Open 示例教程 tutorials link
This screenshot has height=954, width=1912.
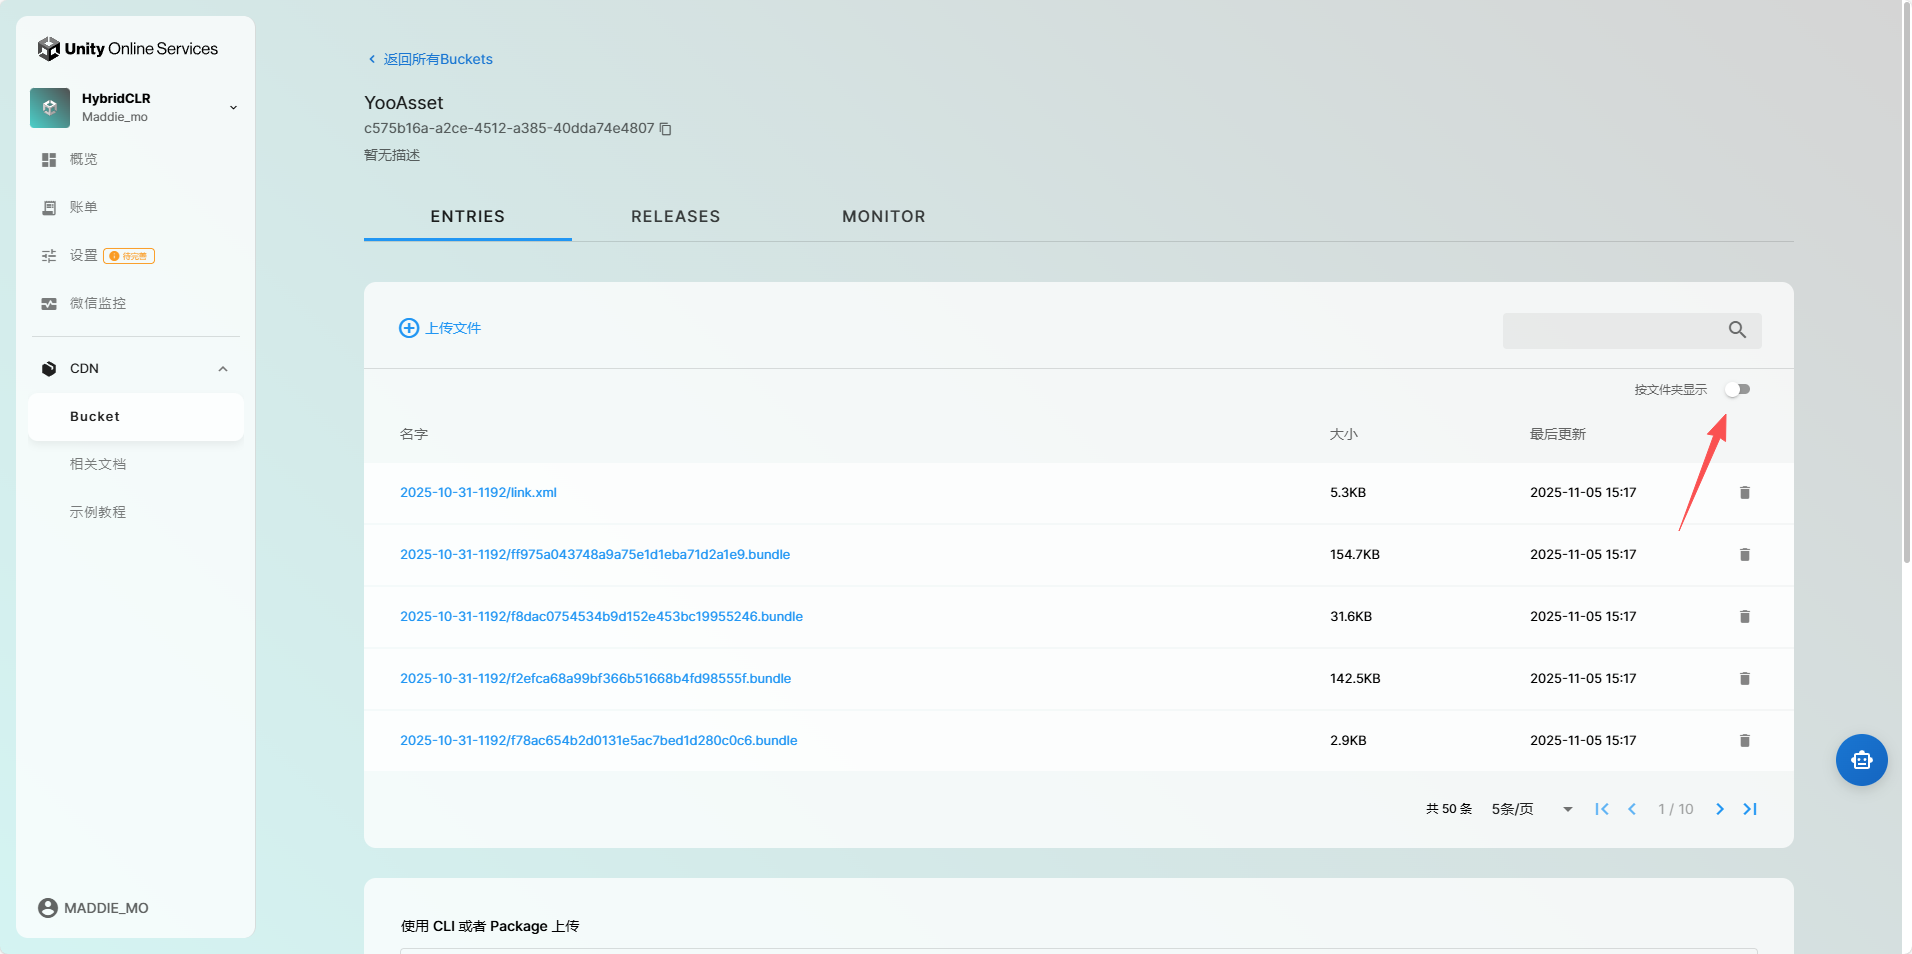click(x=98, y=512)
